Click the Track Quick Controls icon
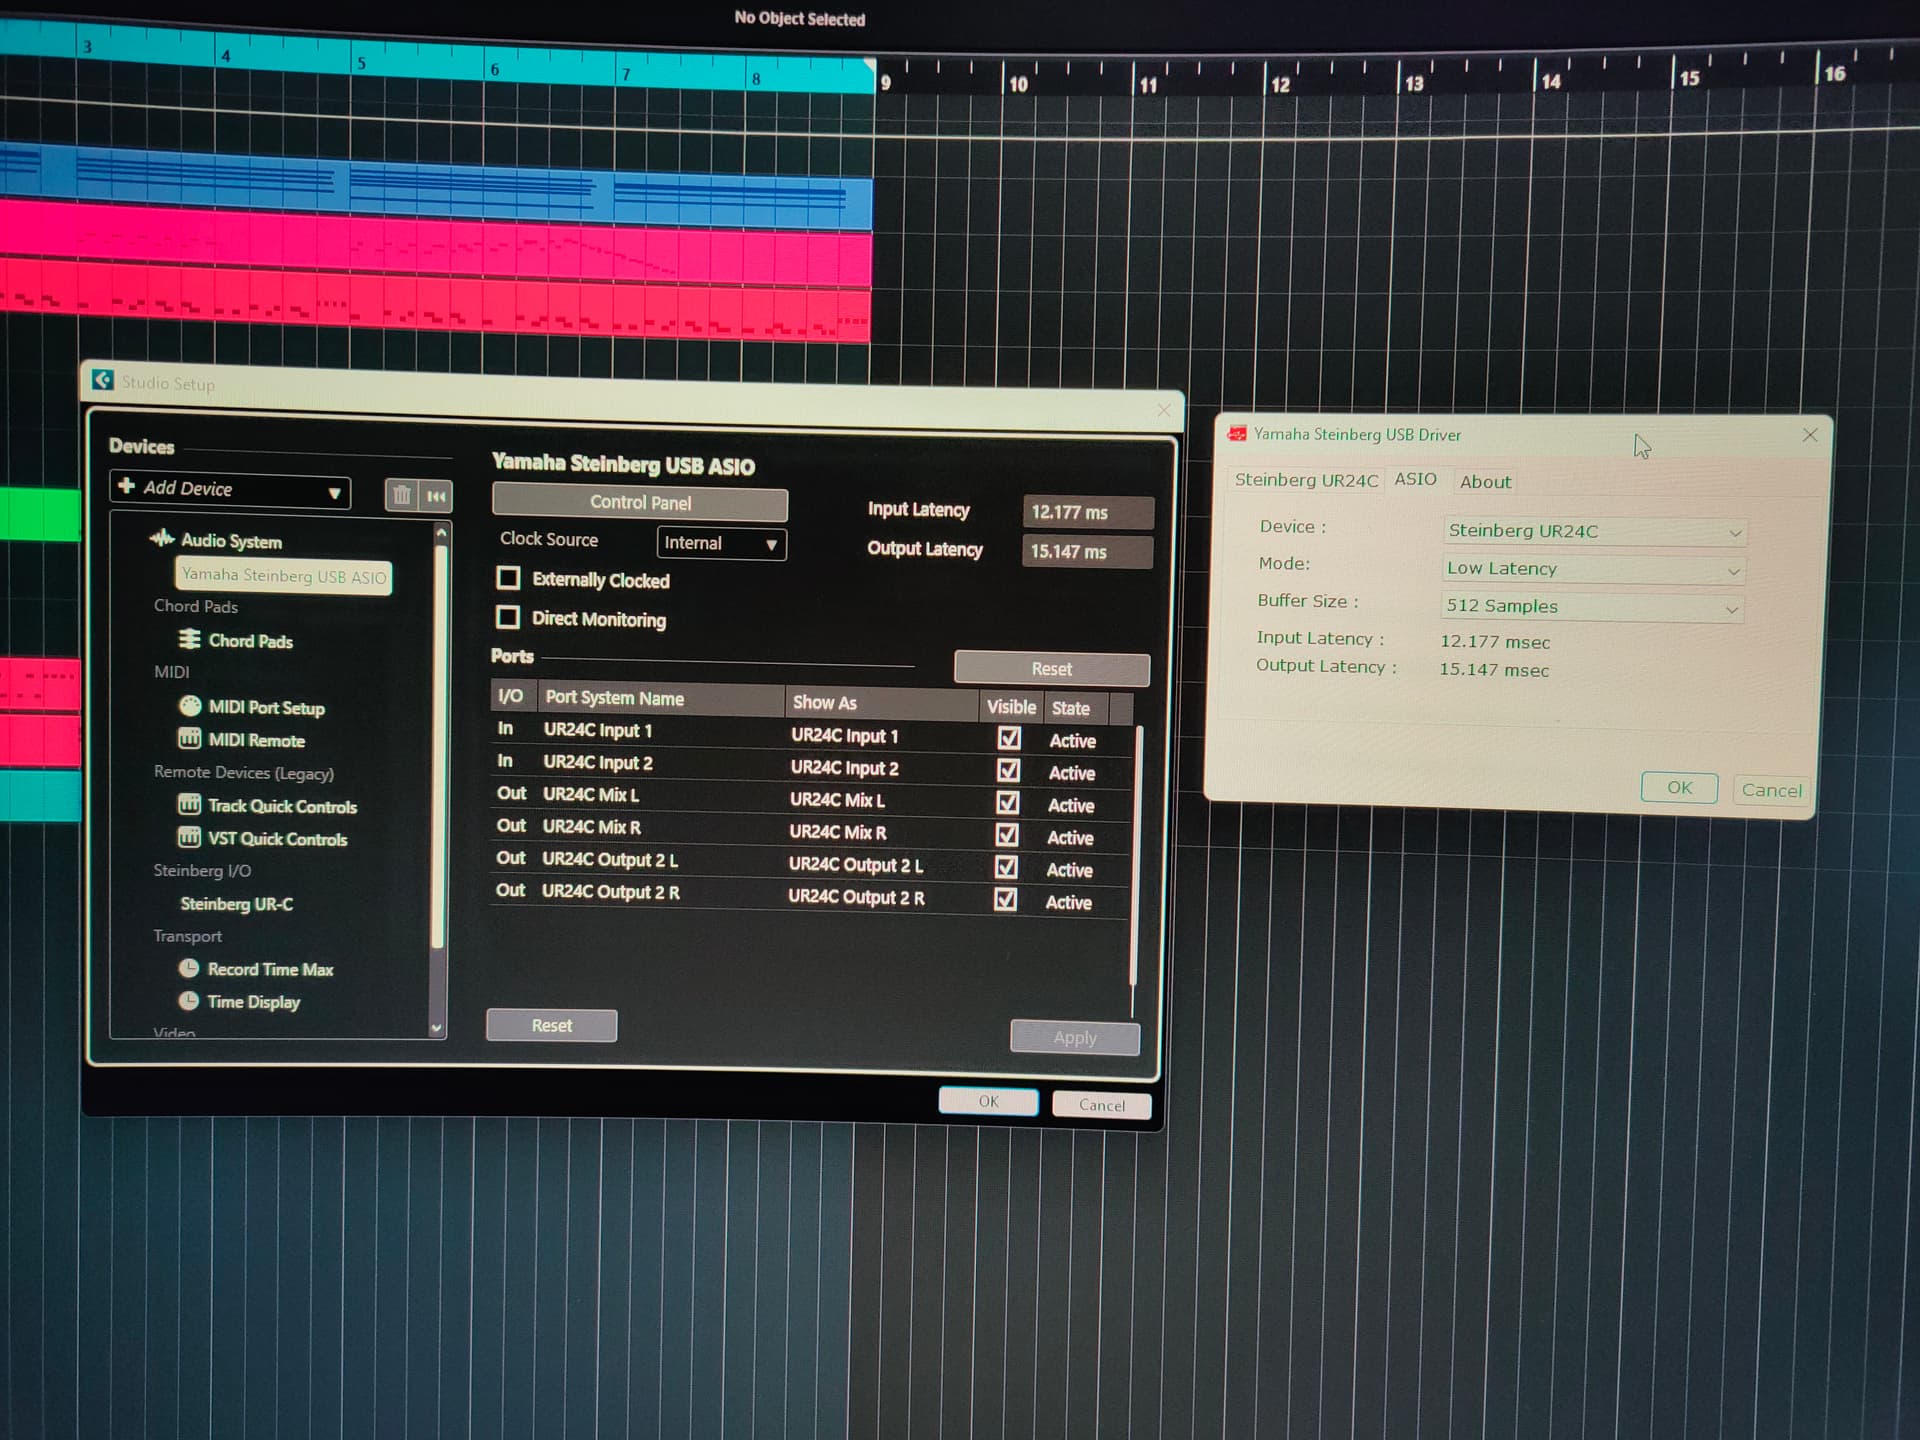Viewport: 1920px width, 1440px height. pyautogui.click(x=189, y=805)
